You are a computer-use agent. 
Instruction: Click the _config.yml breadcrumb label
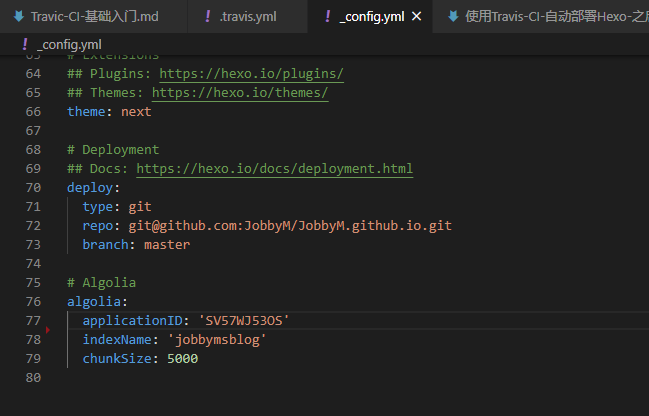(x=69, y=45)
